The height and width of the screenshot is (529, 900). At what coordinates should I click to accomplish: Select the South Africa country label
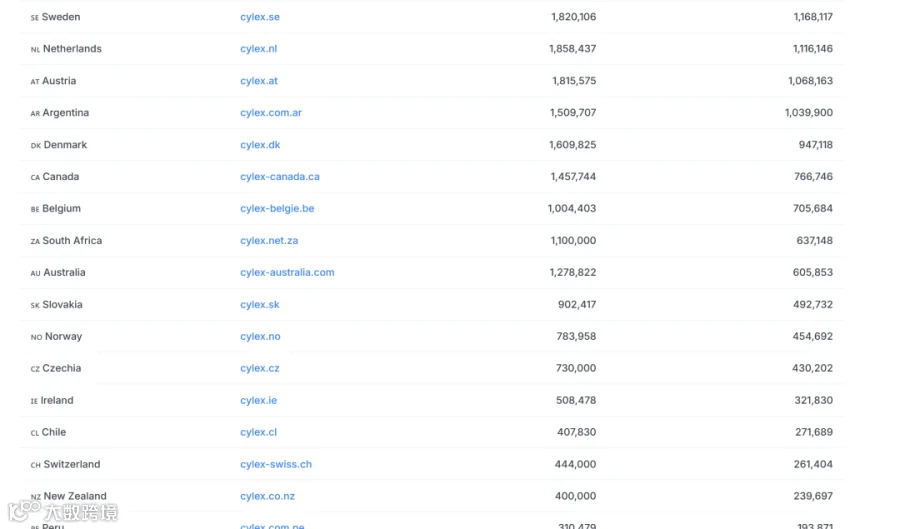66,241
